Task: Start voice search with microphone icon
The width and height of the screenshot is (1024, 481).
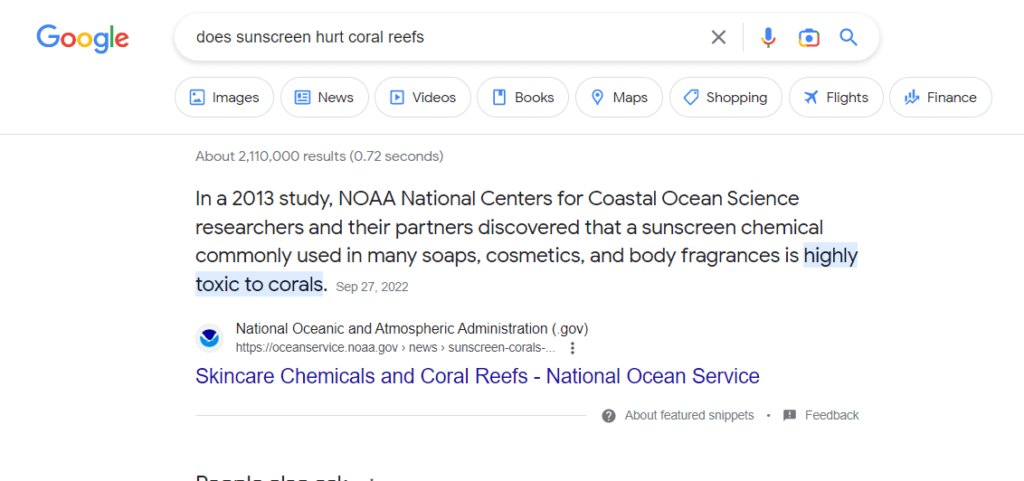Action: click(769, 38)
